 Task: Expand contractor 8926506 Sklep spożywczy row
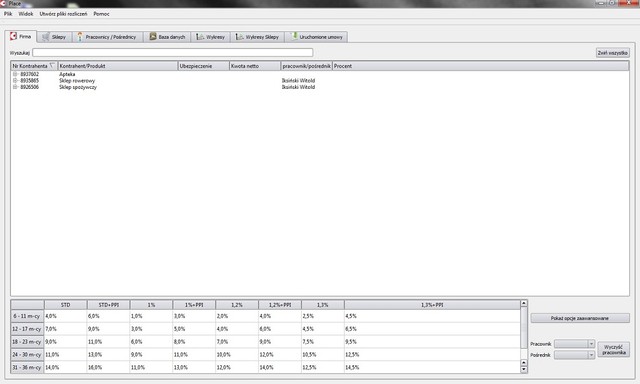point(15,87)
